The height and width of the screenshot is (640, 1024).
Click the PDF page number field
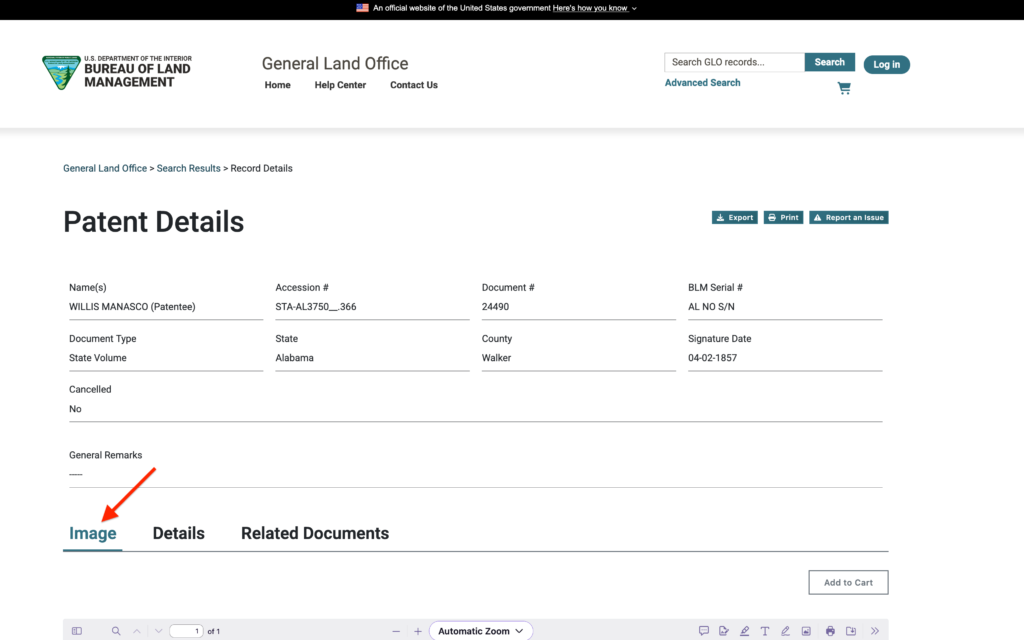coord(186,631)
